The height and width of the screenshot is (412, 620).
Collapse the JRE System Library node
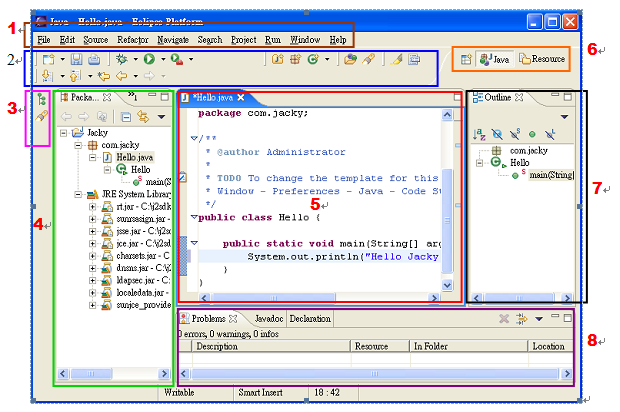[x=78, y=194]
